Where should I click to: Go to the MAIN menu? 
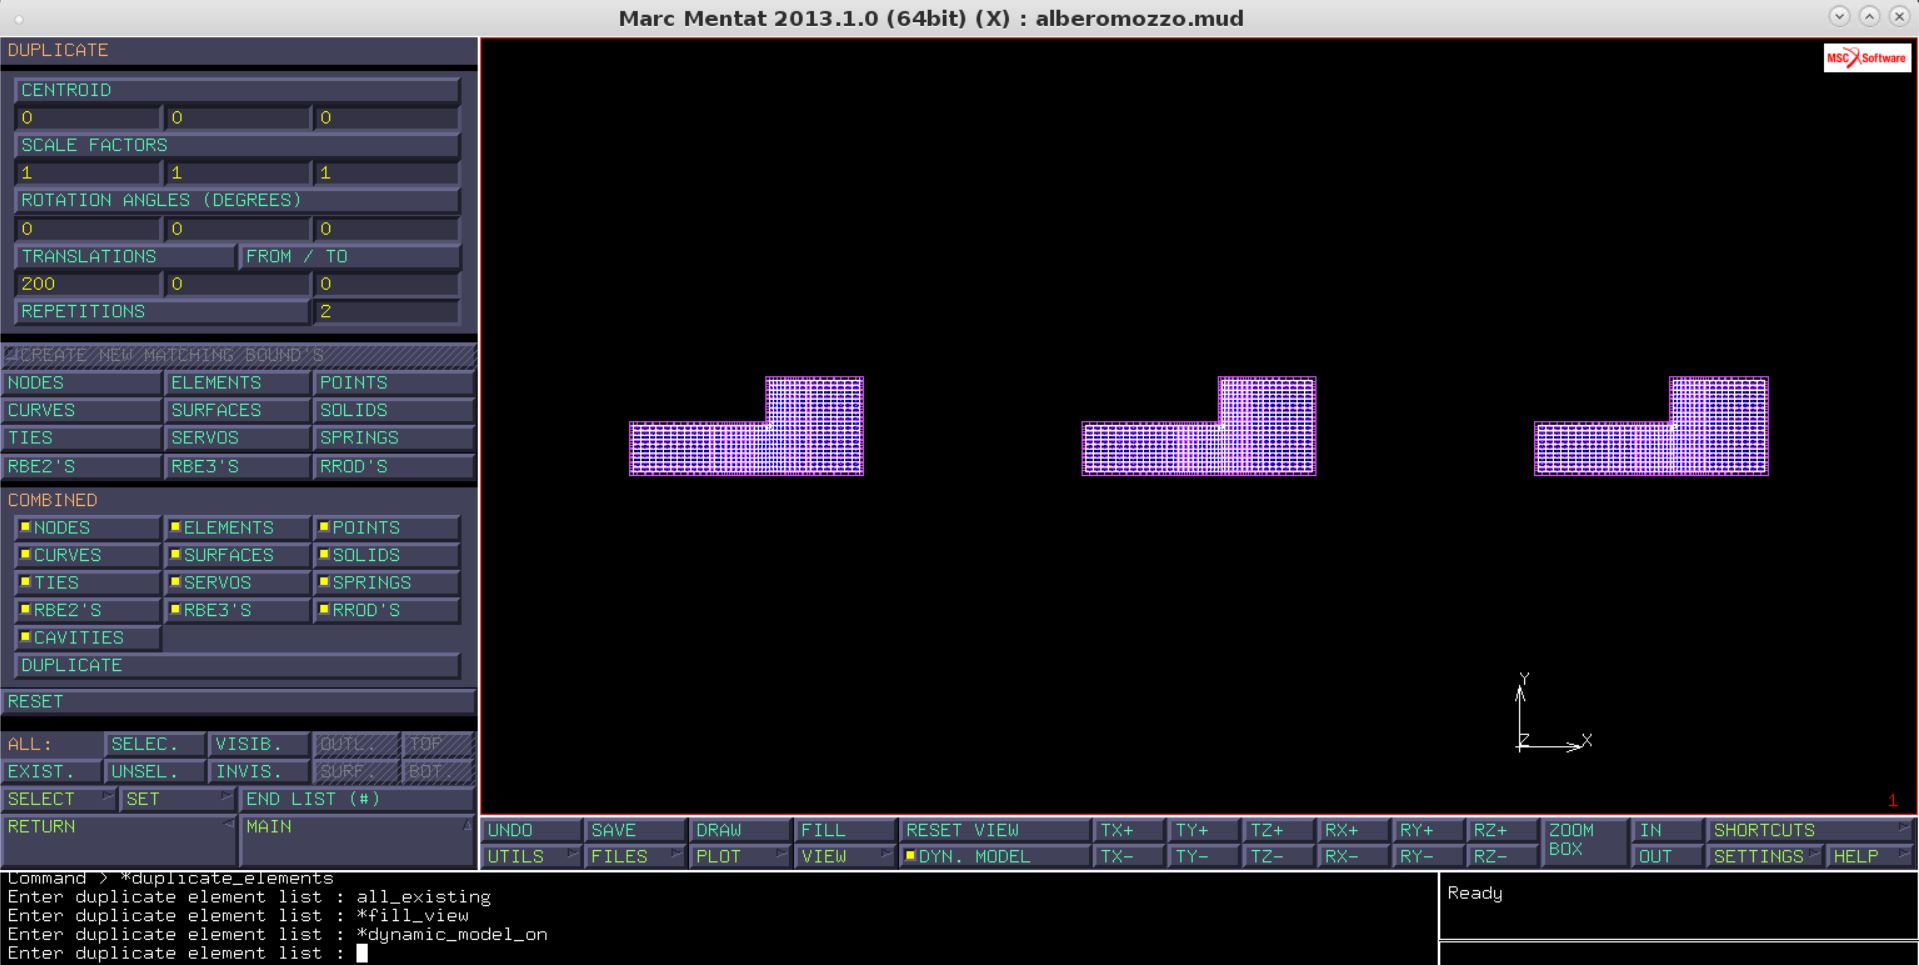(x=357, y=840)
